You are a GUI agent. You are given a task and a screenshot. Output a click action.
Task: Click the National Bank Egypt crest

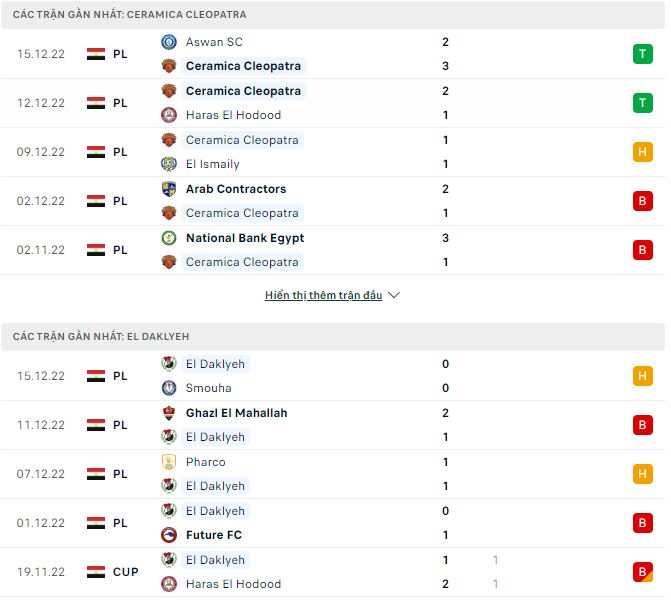click(x=169, y=238)
